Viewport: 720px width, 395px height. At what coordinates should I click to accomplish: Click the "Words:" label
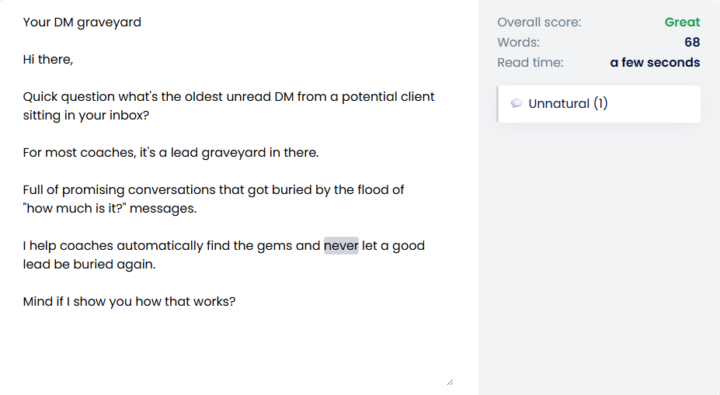pyautogui.click(x=518, y=42)
